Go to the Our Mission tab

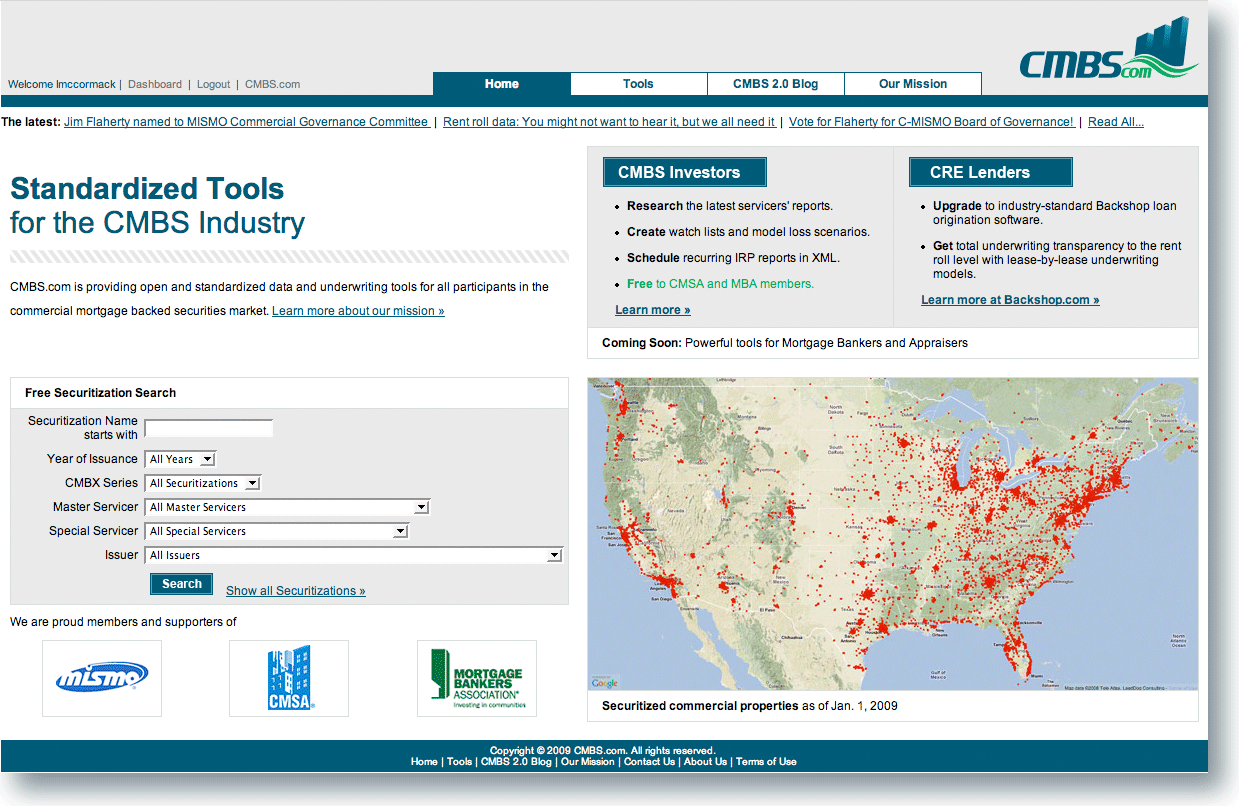[913, 84]
